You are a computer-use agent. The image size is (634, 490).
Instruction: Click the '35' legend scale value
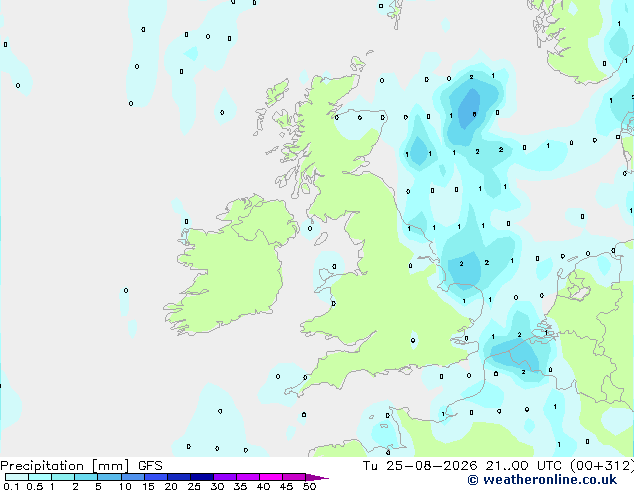(240, 486)
